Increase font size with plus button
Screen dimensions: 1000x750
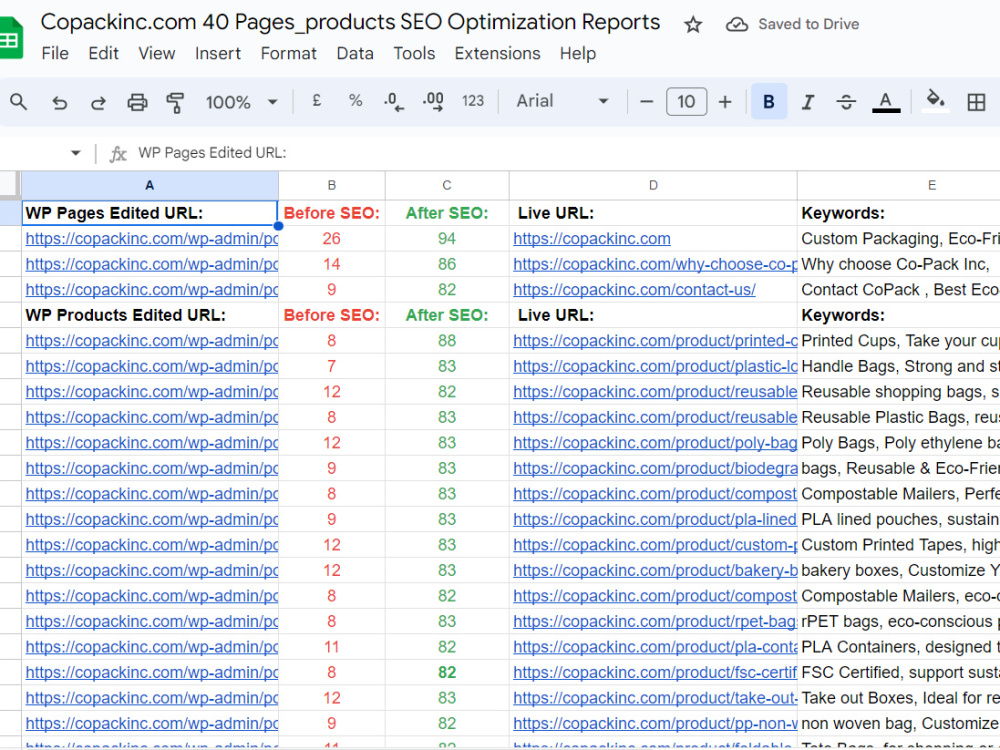[724, 102]
